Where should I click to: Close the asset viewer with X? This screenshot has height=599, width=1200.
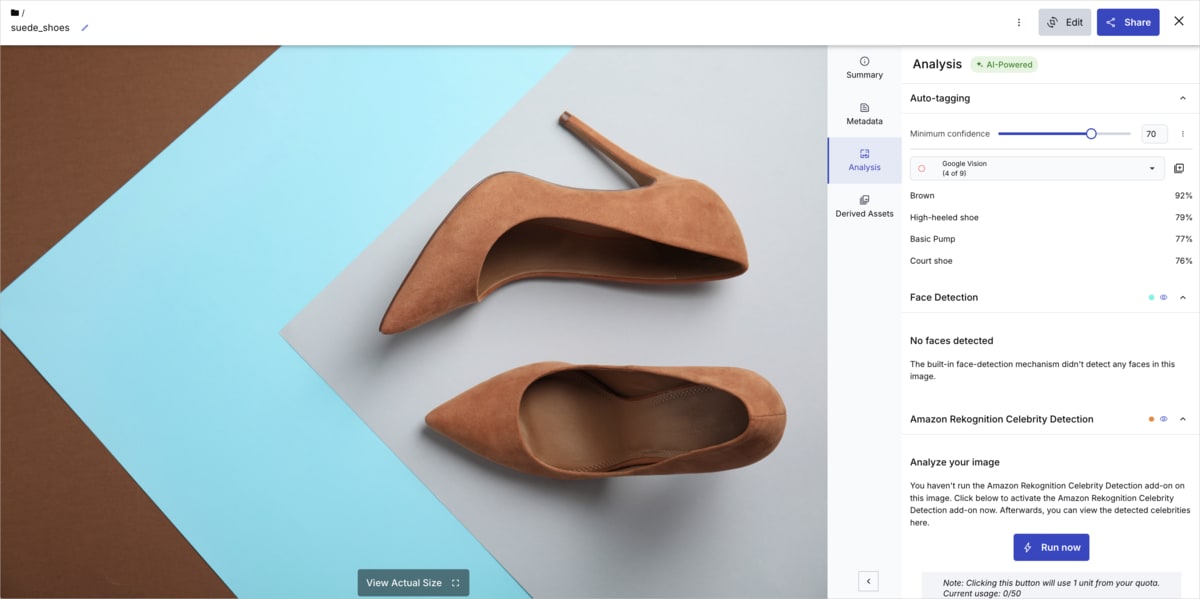[x=1179, y=21]
